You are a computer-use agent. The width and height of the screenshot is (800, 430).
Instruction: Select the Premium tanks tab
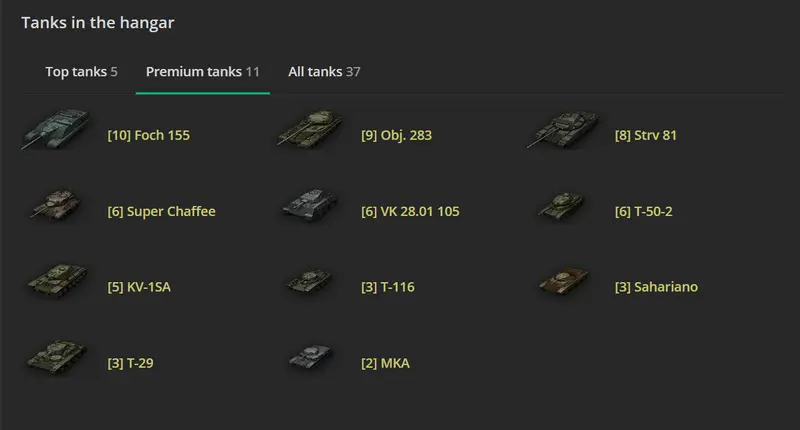click(x=203, y=72)
